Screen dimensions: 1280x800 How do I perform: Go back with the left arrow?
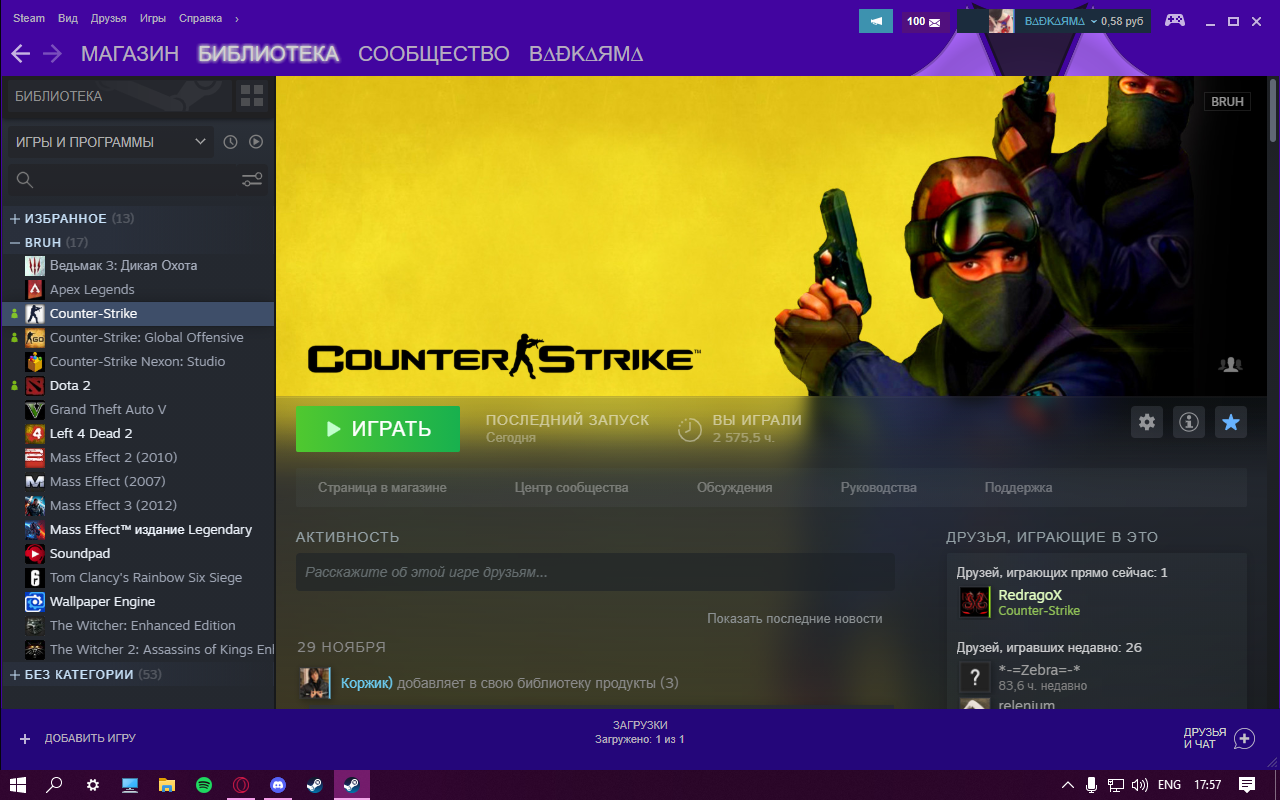click(x=20, y=54)
